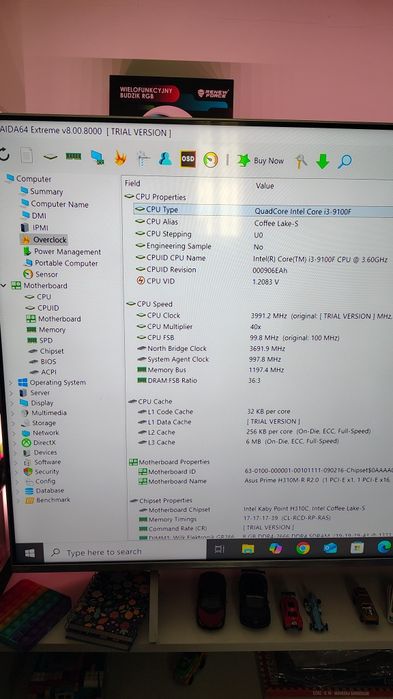
Task: Expand the Server category arrow
Action: pos(12,393)
